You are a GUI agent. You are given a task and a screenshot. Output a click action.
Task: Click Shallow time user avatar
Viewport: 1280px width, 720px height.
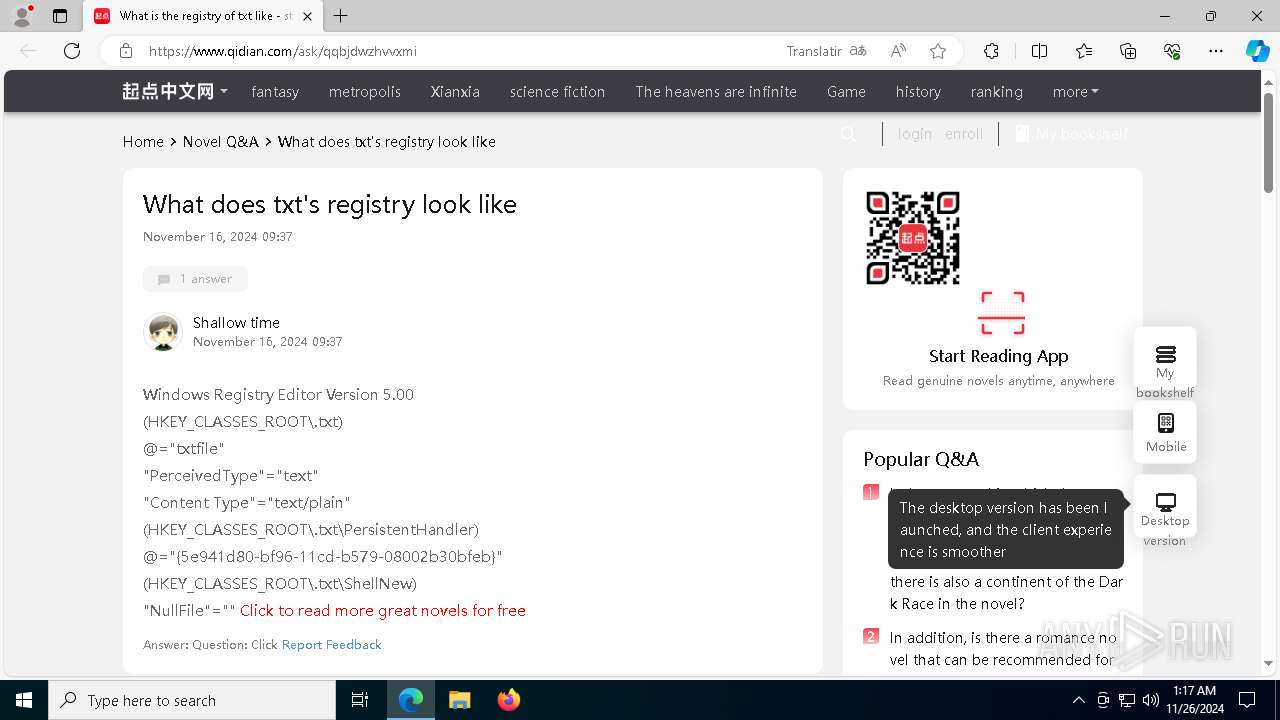coord(162,332)
